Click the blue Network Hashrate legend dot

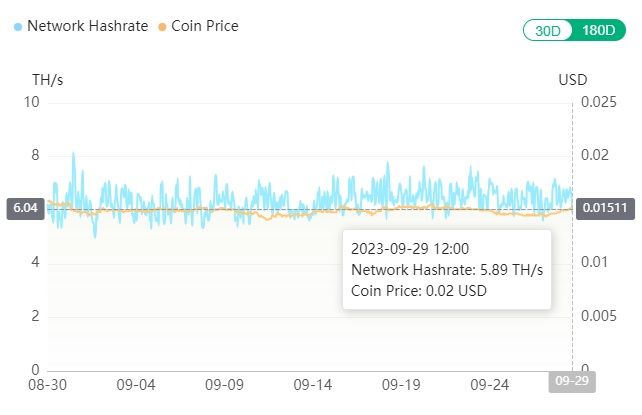[x=19, y=26]
